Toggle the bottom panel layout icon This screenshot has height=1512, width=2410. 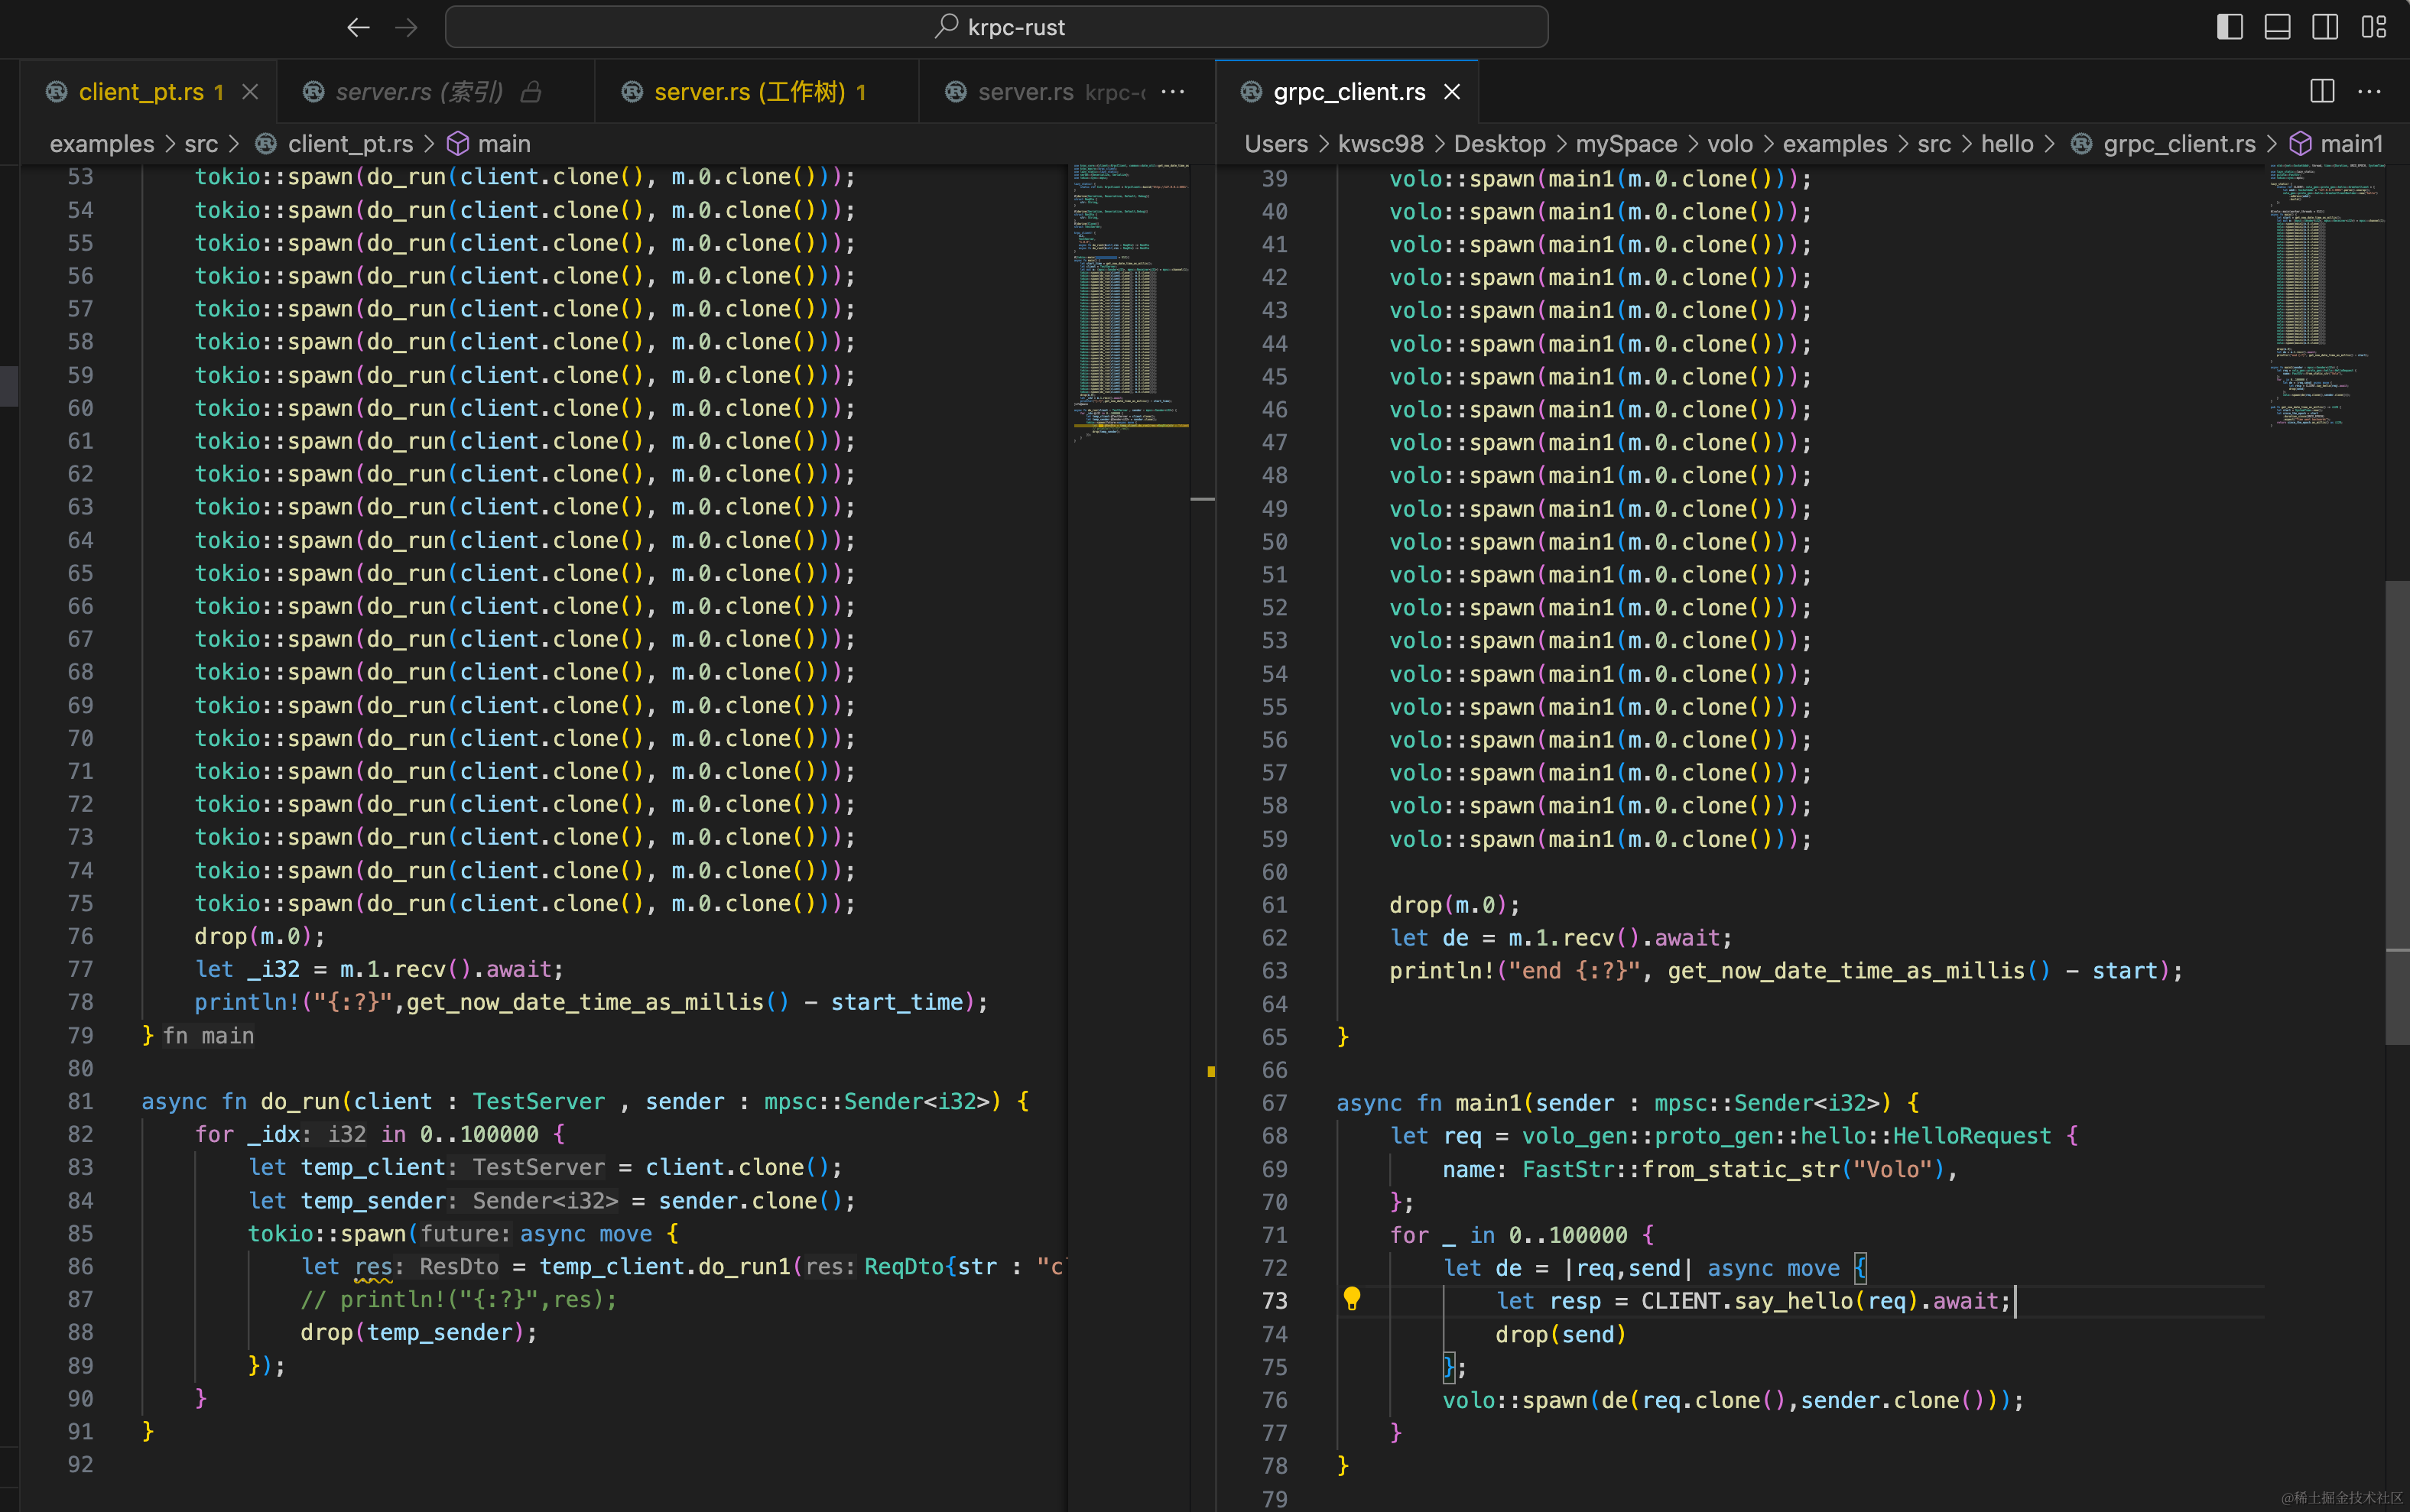(2277, 27)
